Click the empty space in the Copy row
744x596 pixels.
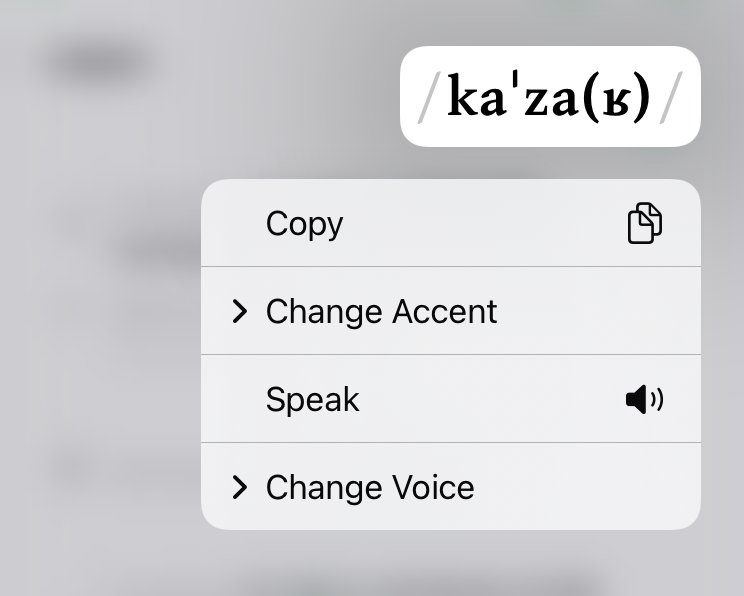click(484, 223)
